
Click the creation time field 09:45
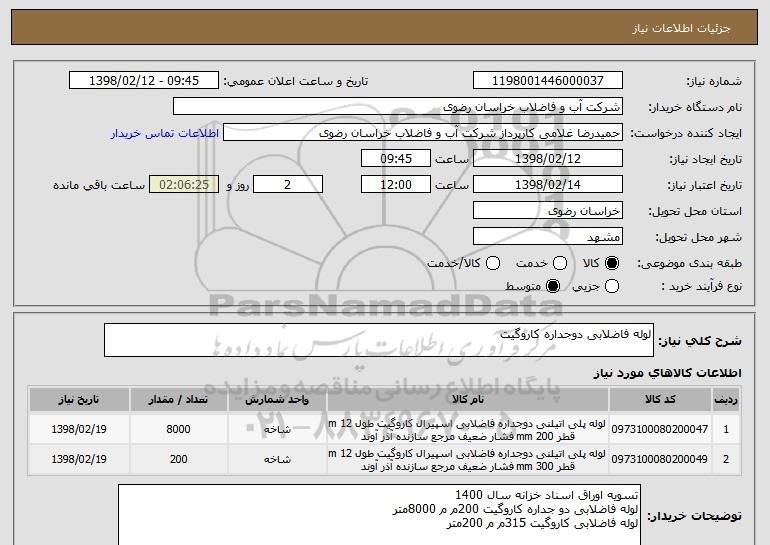[396, 158]
